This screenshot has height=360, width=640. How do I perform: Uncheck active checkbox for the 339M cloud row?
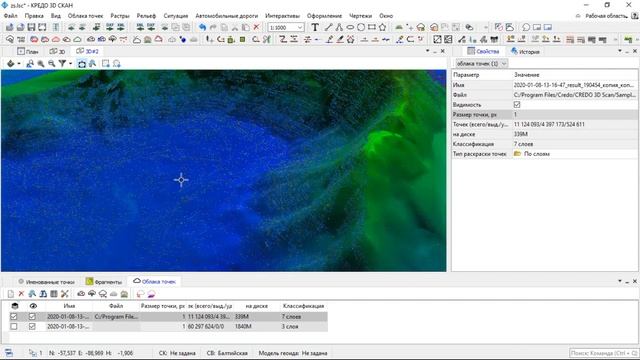click(x=13, y=316)
